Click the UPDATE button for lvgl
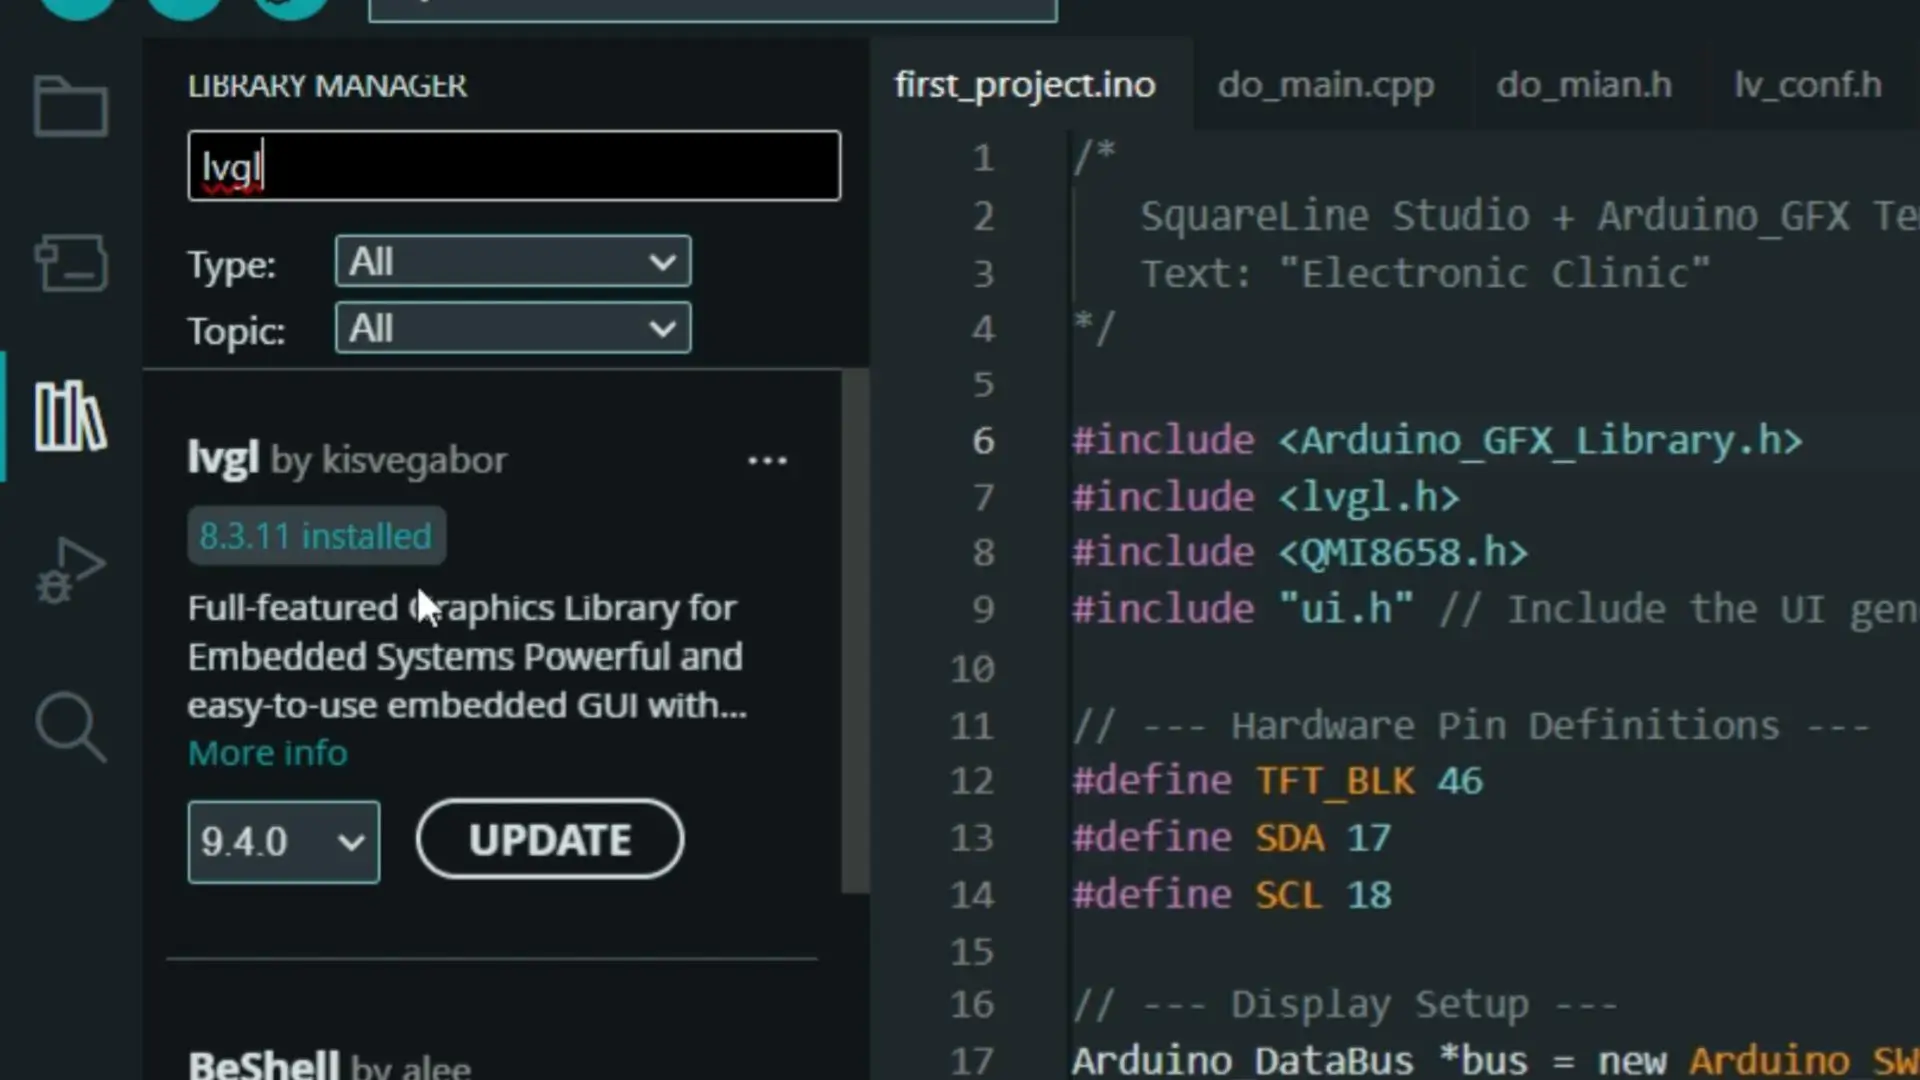Image resolution: width=1920 pixels, height=1080 pixels. point(550,839)
